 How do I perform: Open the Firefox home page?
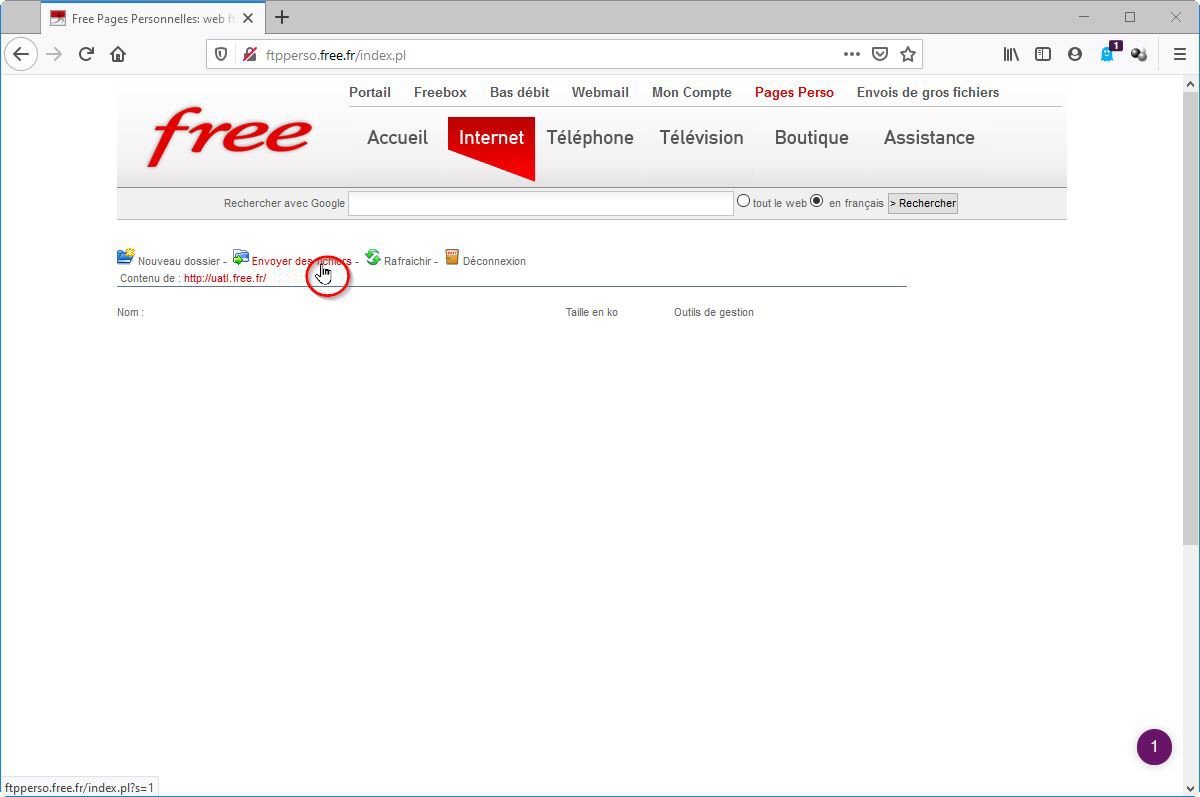click(x=118, y=55)
